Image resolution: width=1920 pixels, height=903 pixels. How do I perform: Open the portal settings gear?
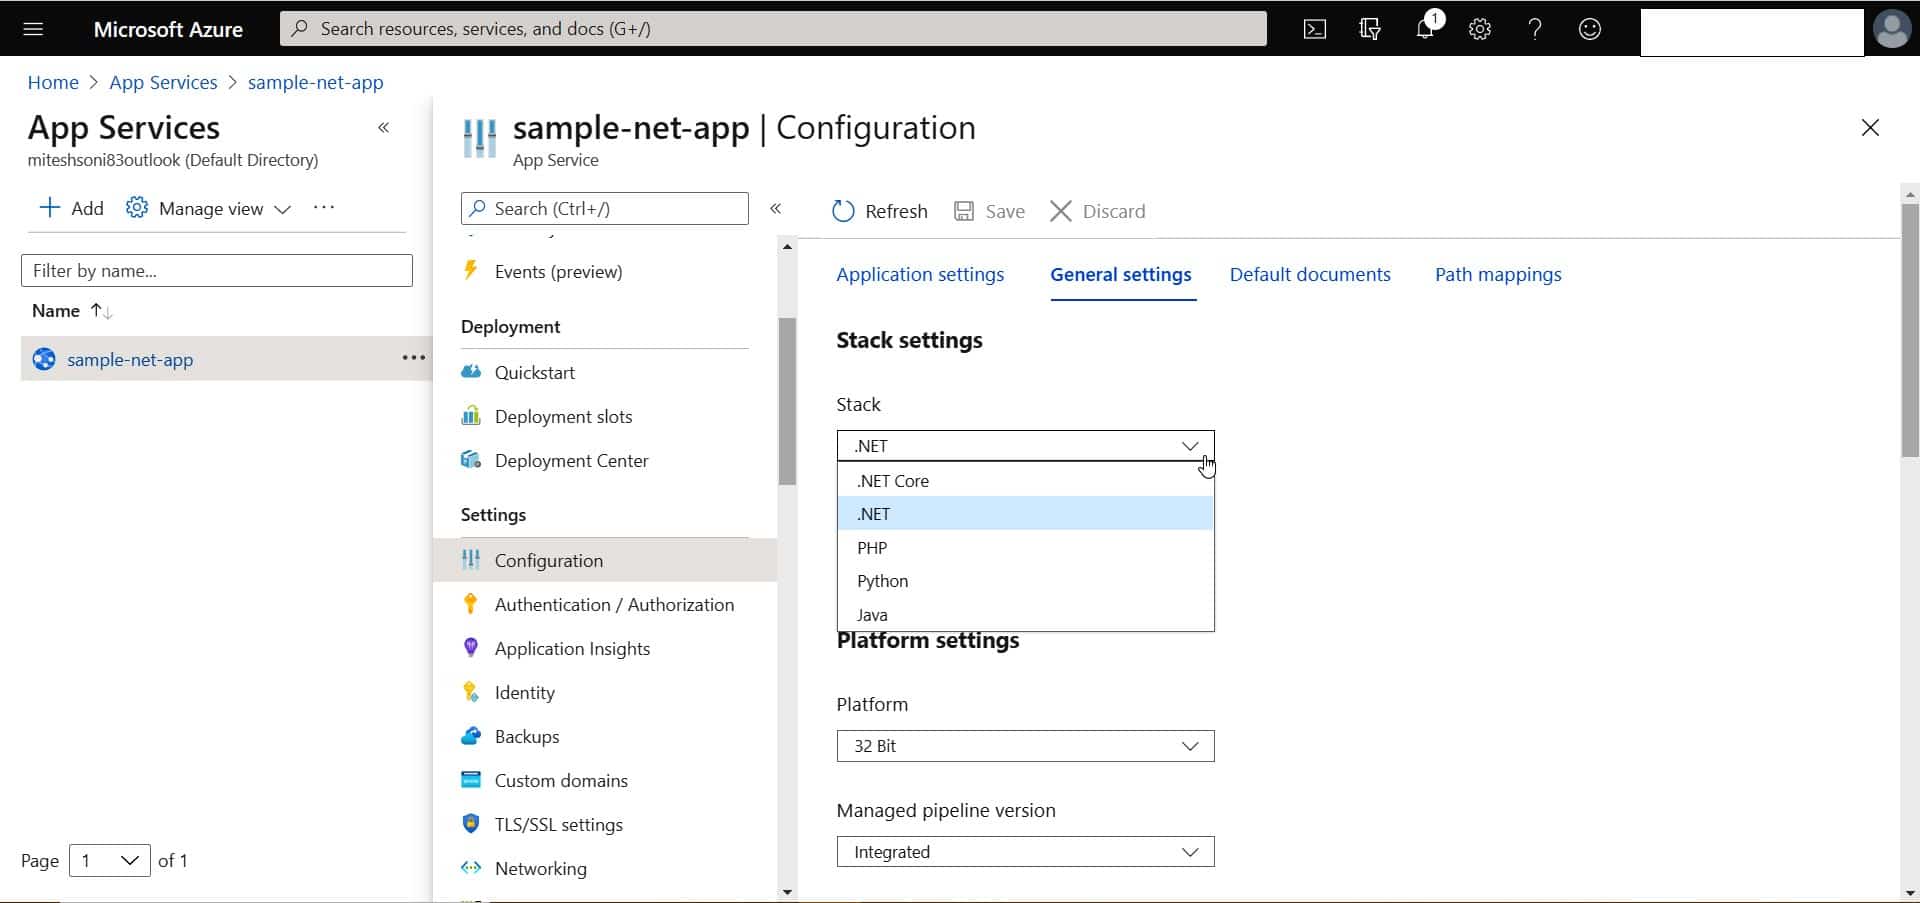tap(1480, 29)
